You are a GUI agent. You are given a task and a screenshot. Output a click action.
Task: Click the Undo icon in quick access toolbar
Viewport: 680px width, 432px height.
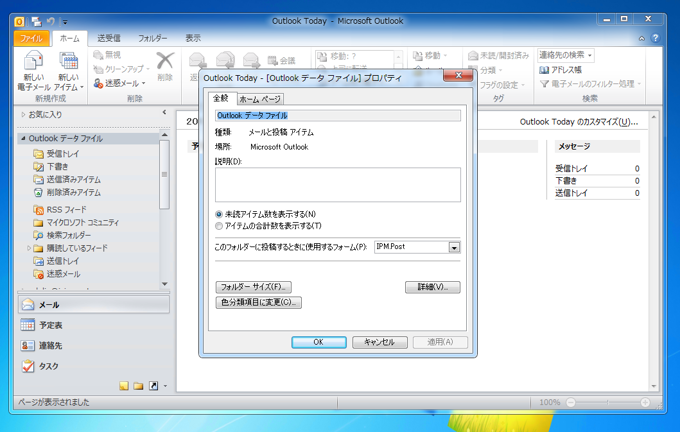(51, 21)
